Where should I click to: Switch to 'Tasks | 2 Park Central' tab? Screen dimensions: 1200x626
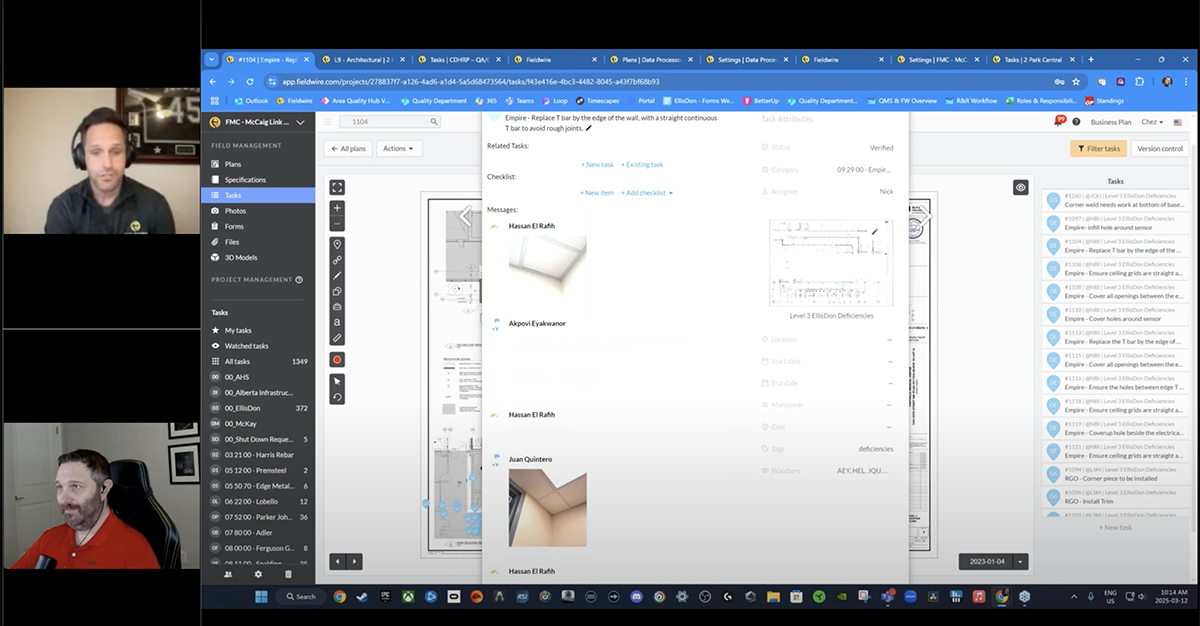pos(1035,59)
